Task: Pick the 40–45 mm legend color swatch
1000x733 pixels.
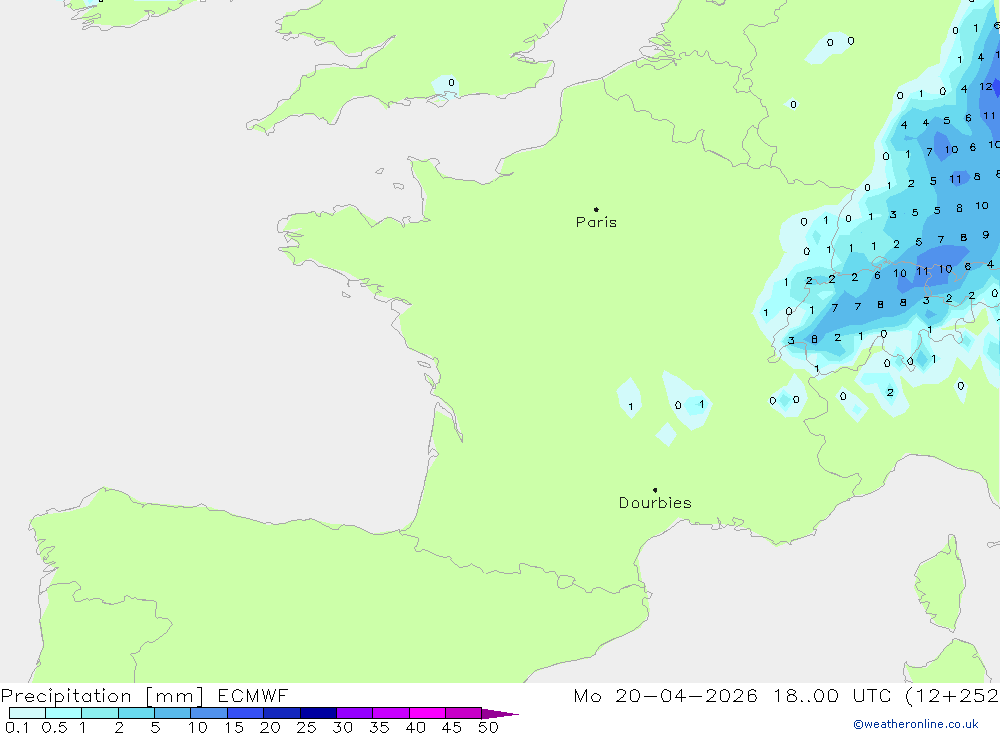Action: tap(427, 713)
